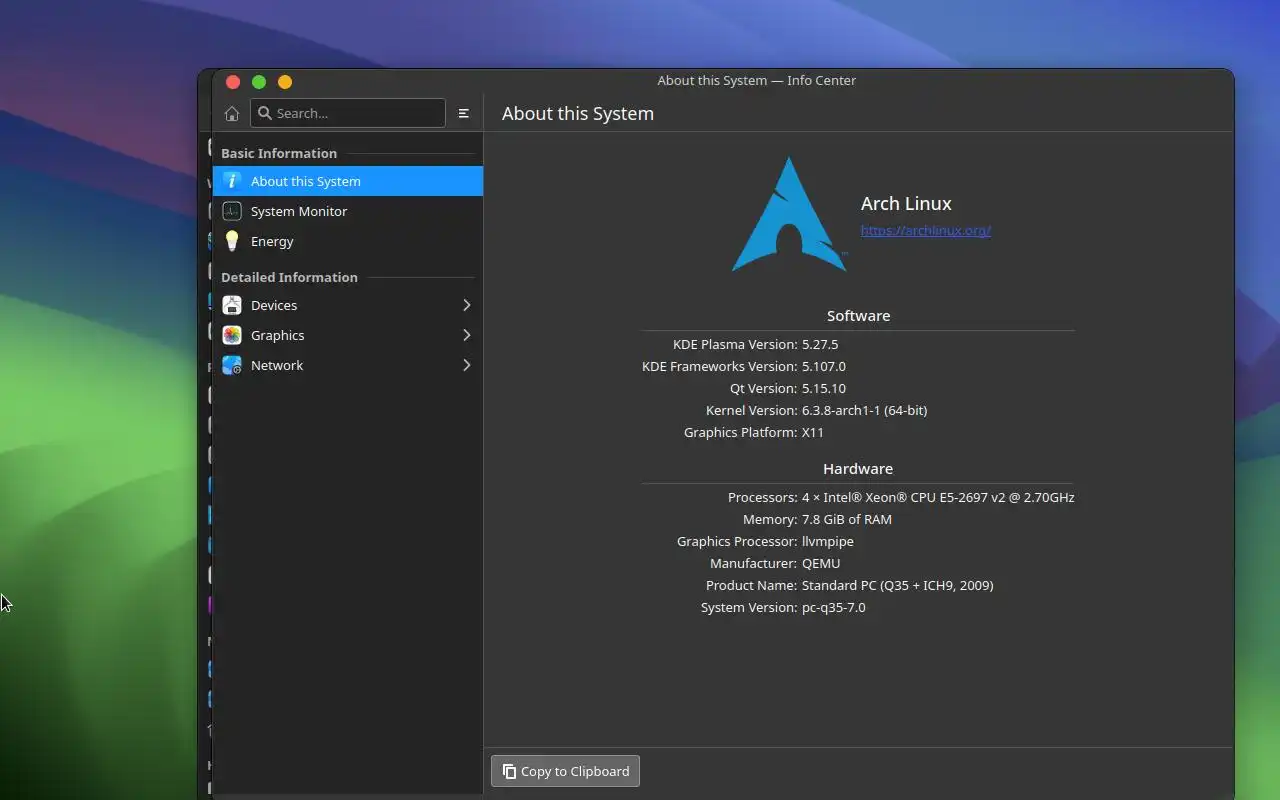Click Manufacturer value QEMU
Viewport: 1280px width, 800px height.
click(821, 563)
